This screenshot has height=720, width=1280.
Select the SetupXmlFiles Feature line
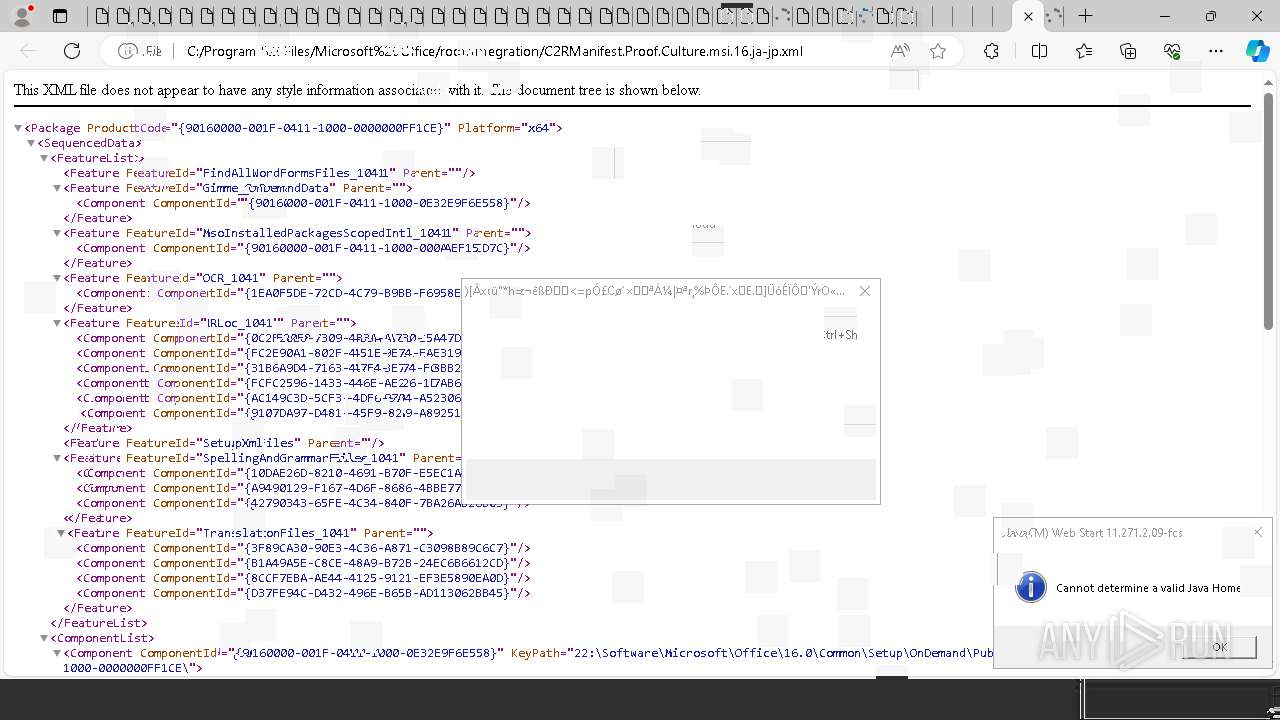pyautogui.click(x=224, y=443)
